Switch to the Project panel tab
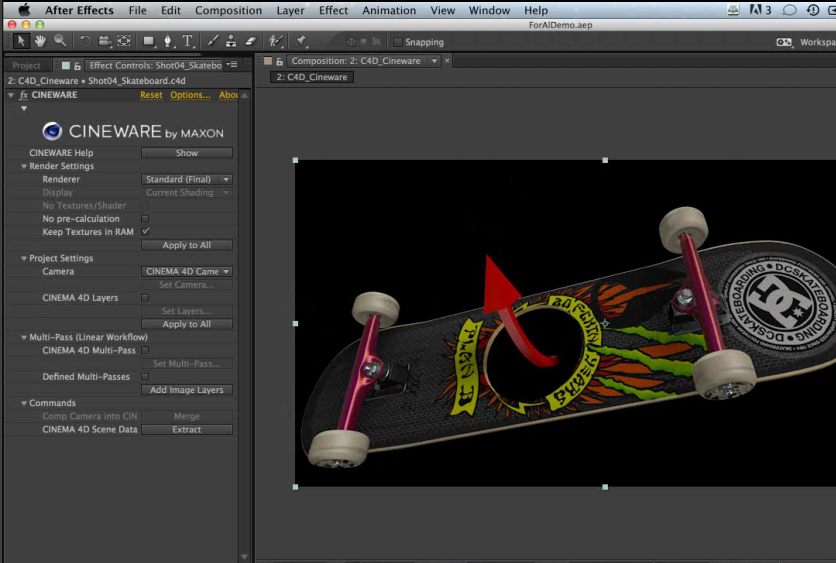Viewport: 836px width, 563px height. (27, 66)
